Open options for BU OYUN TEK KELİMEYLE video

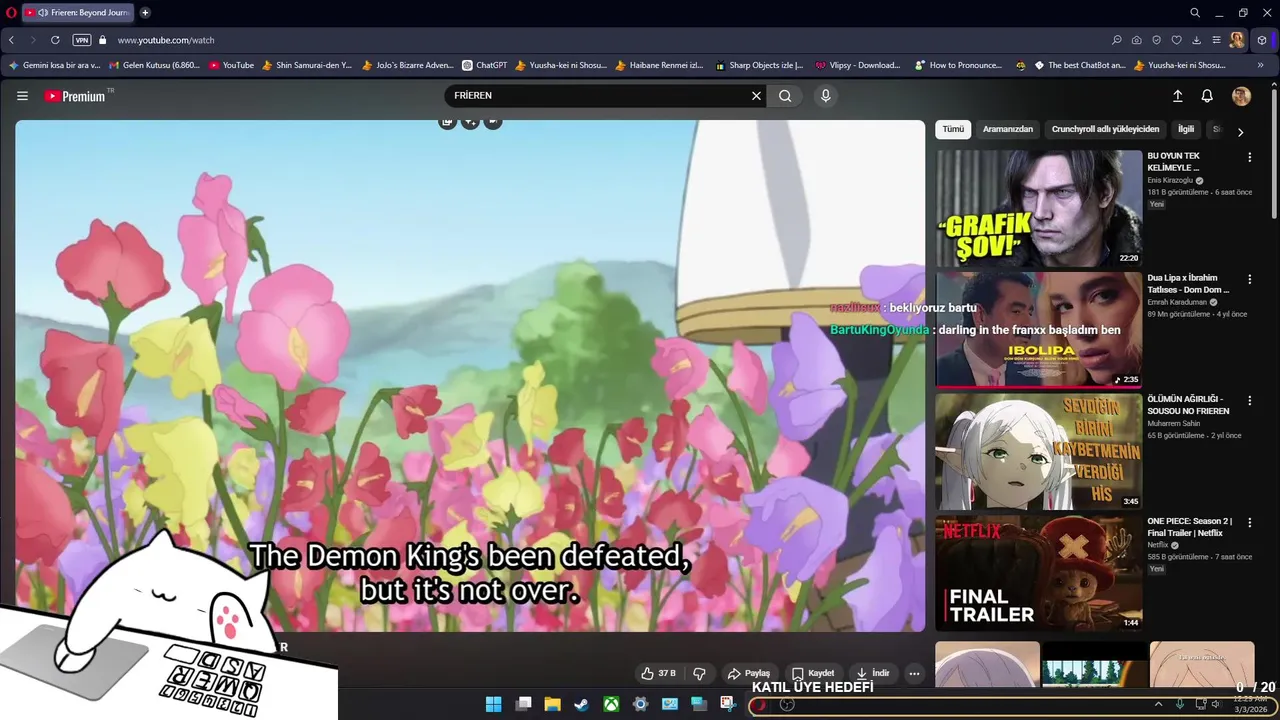pos(1249,157)
